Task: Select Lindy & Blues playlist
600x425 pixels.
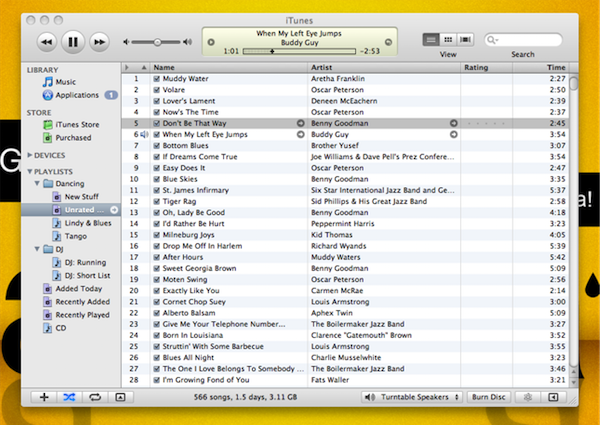Action: 82,223
